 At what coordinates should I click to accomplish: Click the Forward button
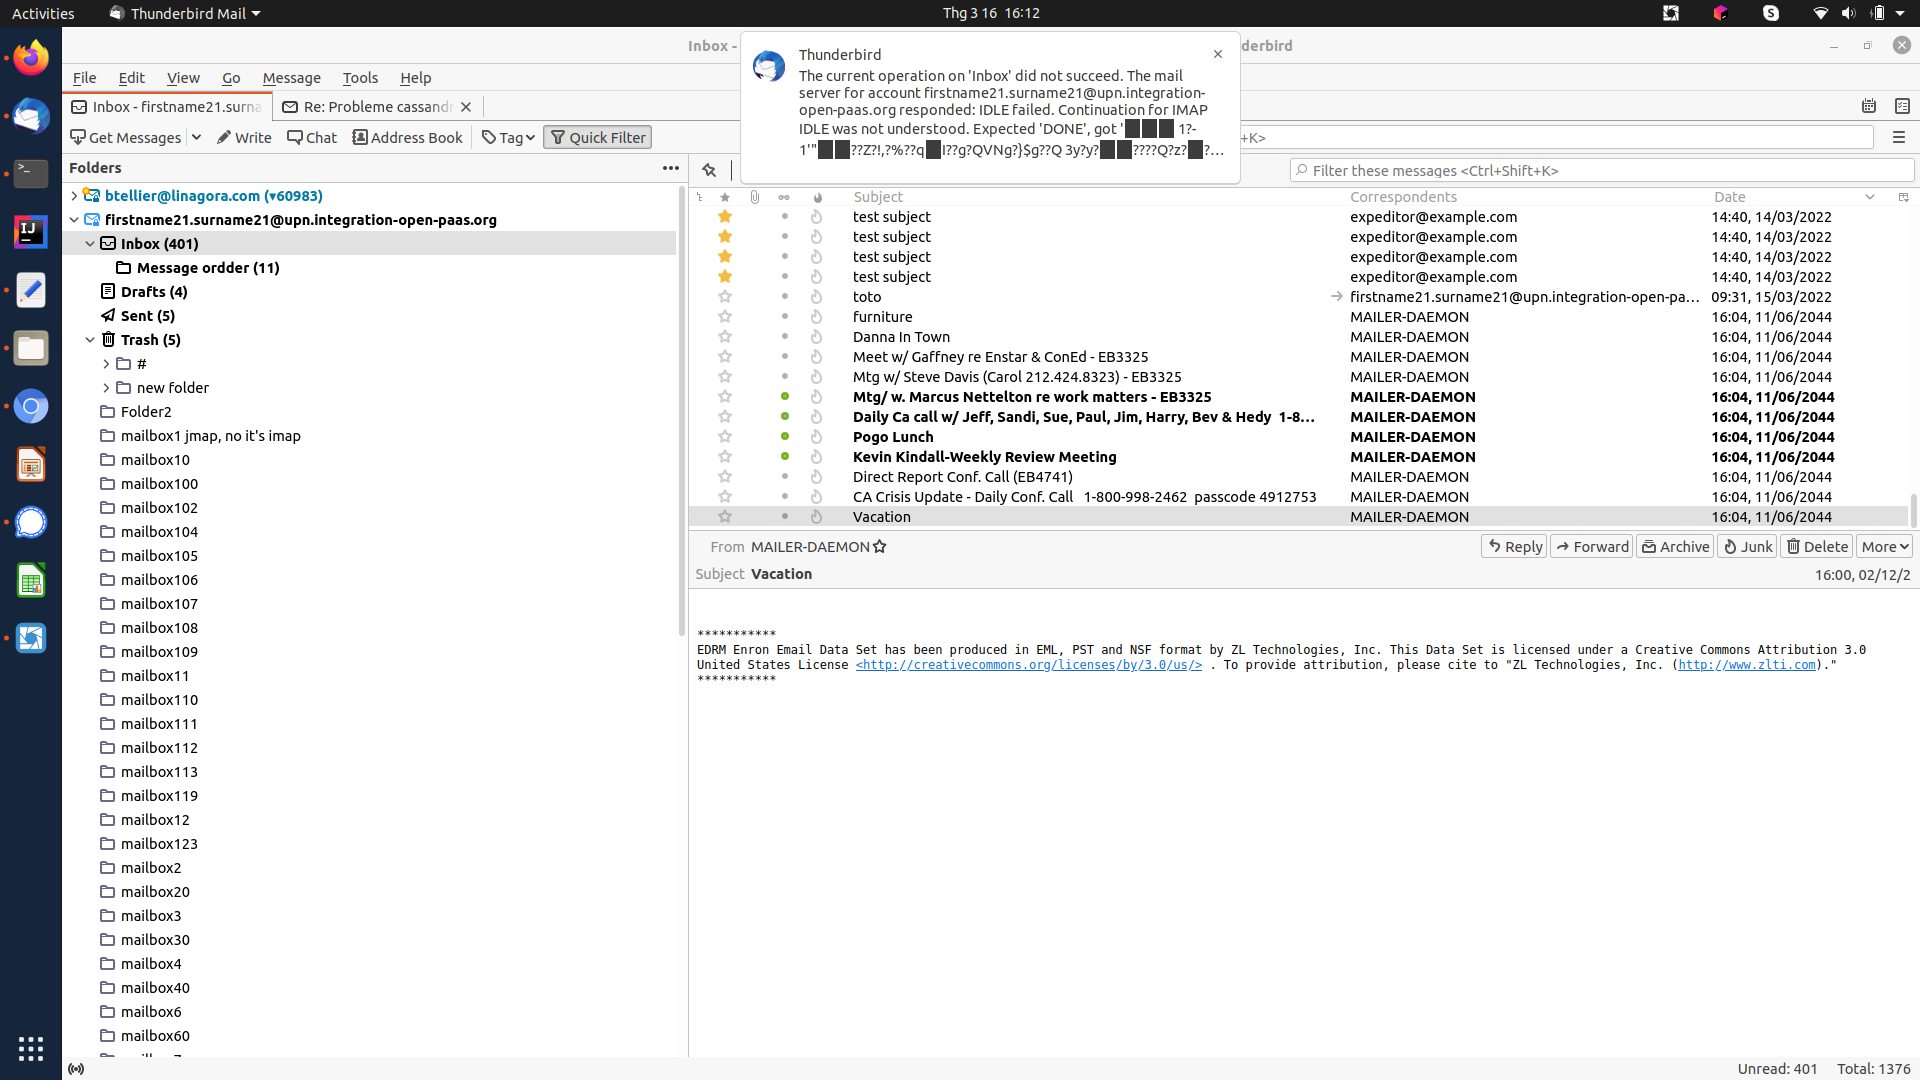pos(1591,547)
